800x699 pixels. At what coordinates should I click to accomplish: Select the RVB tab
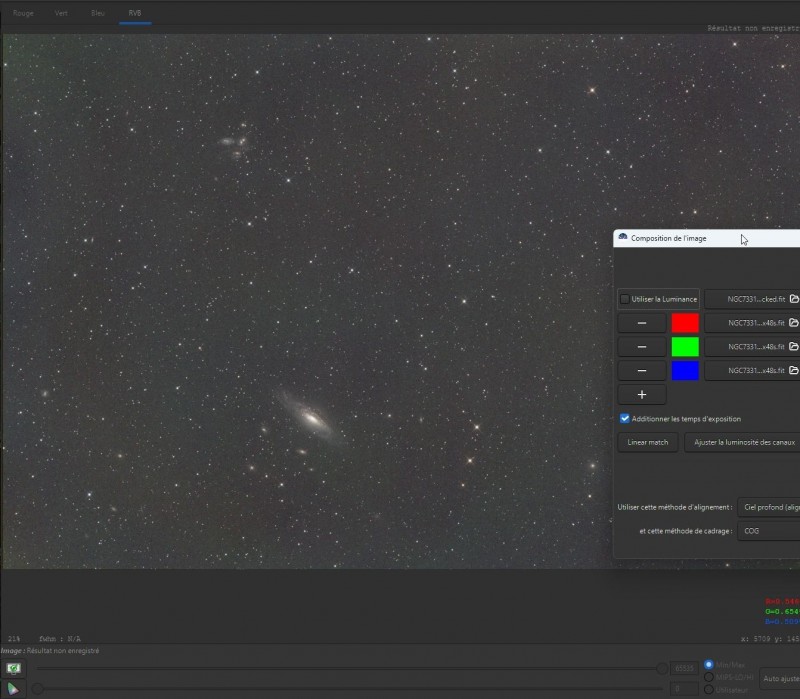[135, 13]
